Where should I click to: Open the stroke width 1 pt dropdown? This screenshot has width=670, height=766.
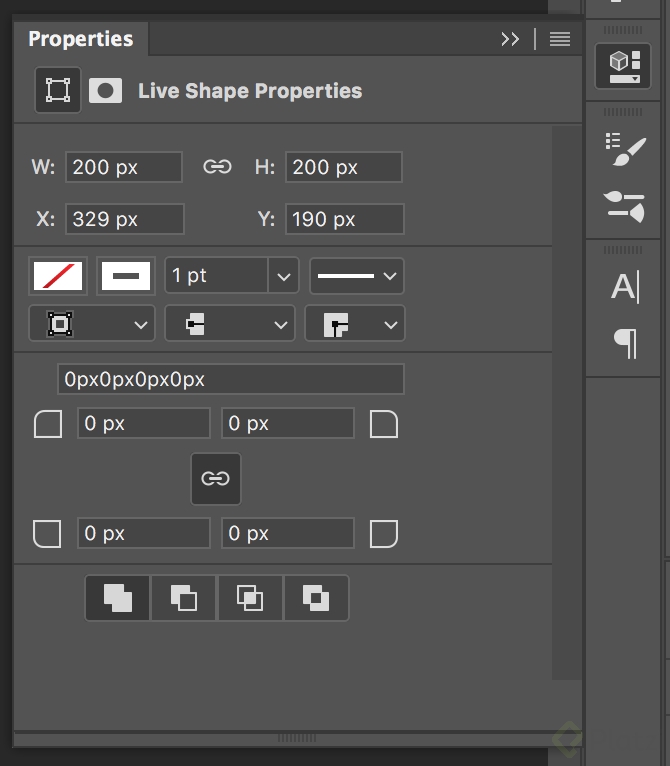point(284,275)
